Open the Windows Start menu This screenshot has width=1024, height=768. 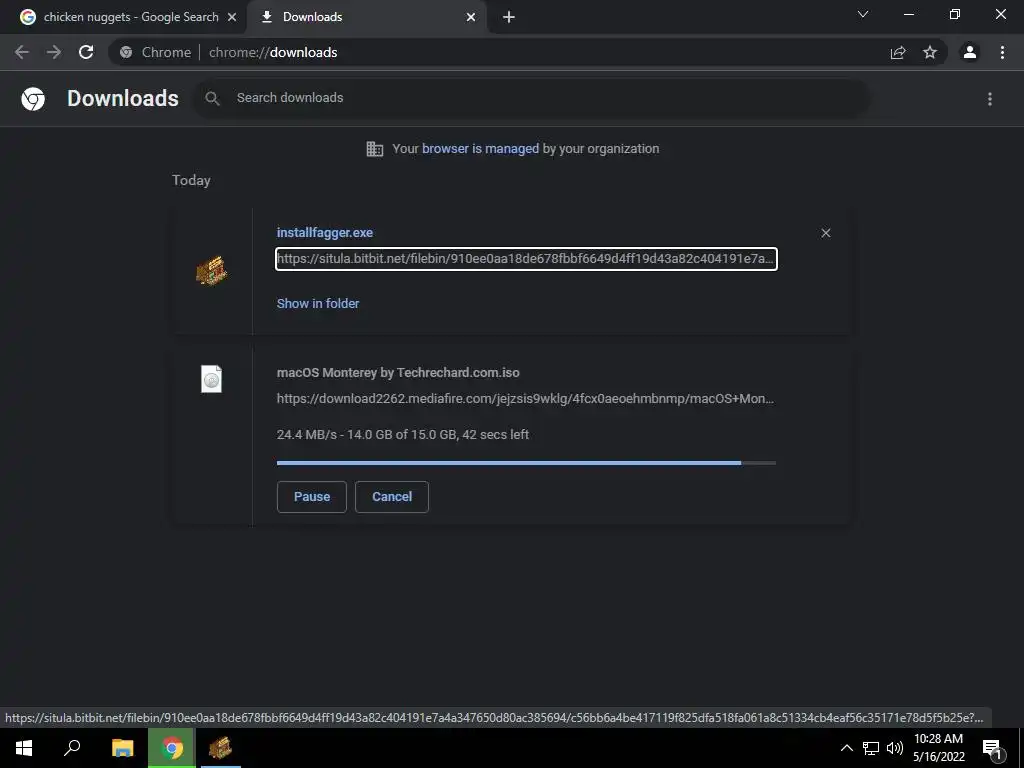(24, 748)
